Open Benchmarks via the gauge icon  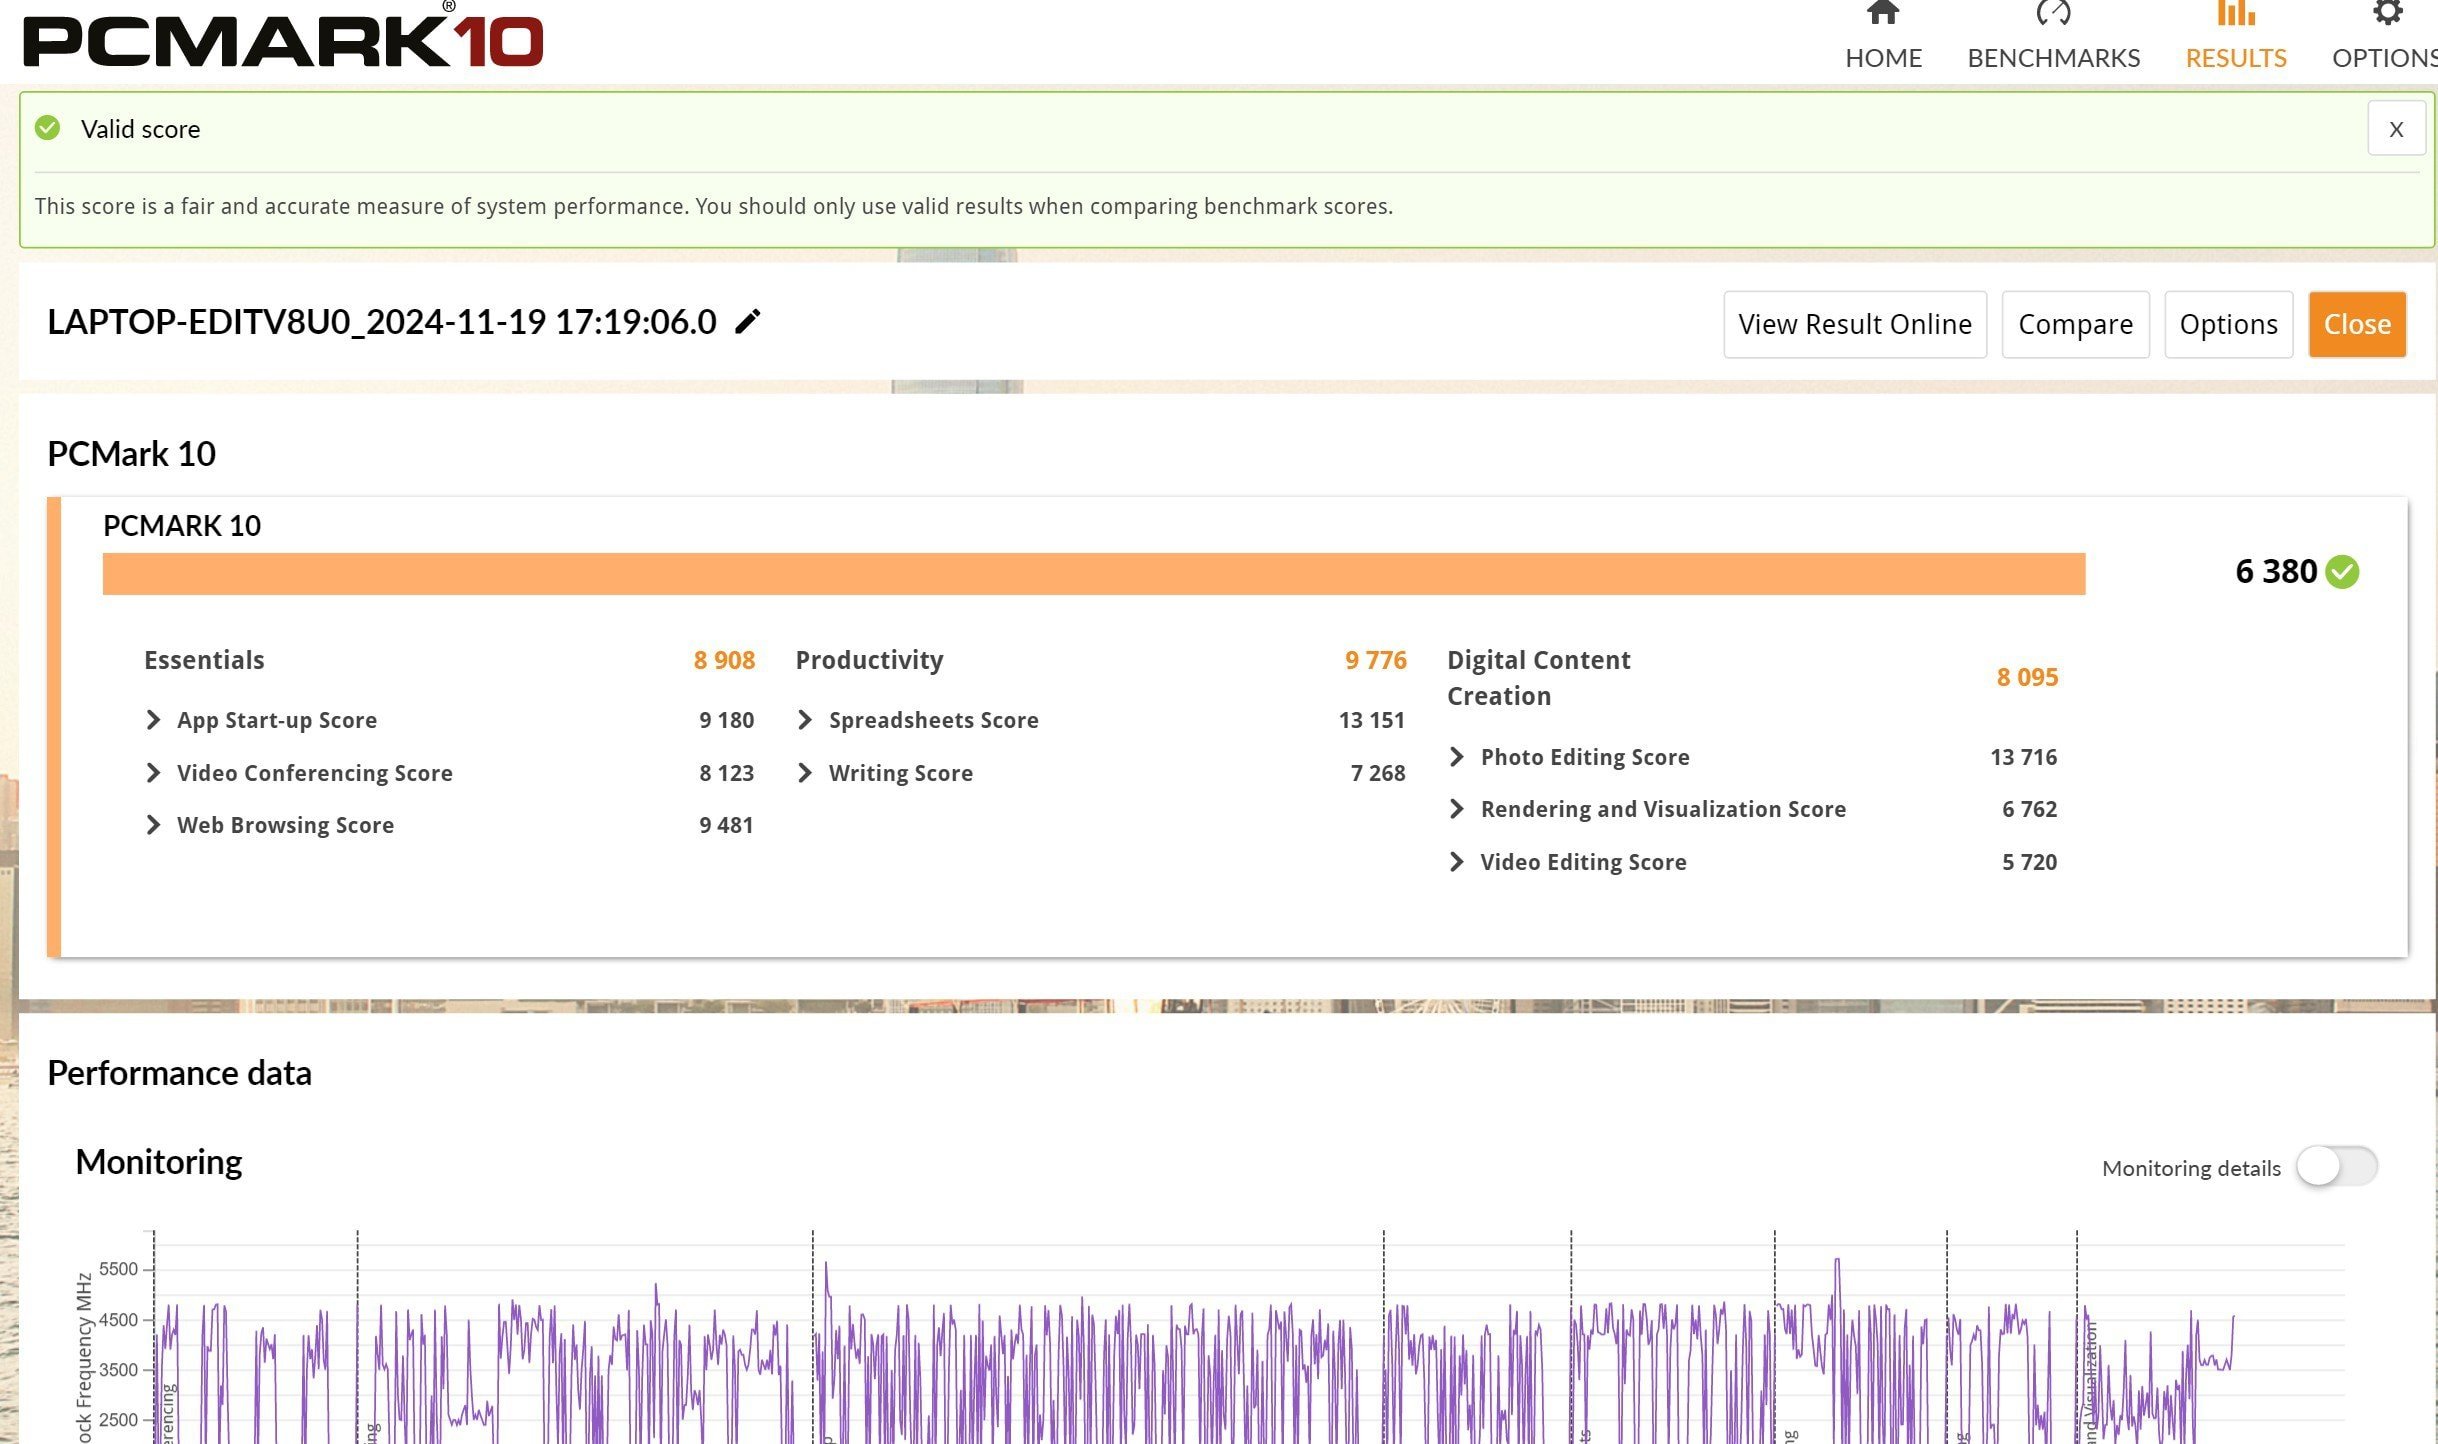(2053, 14)
